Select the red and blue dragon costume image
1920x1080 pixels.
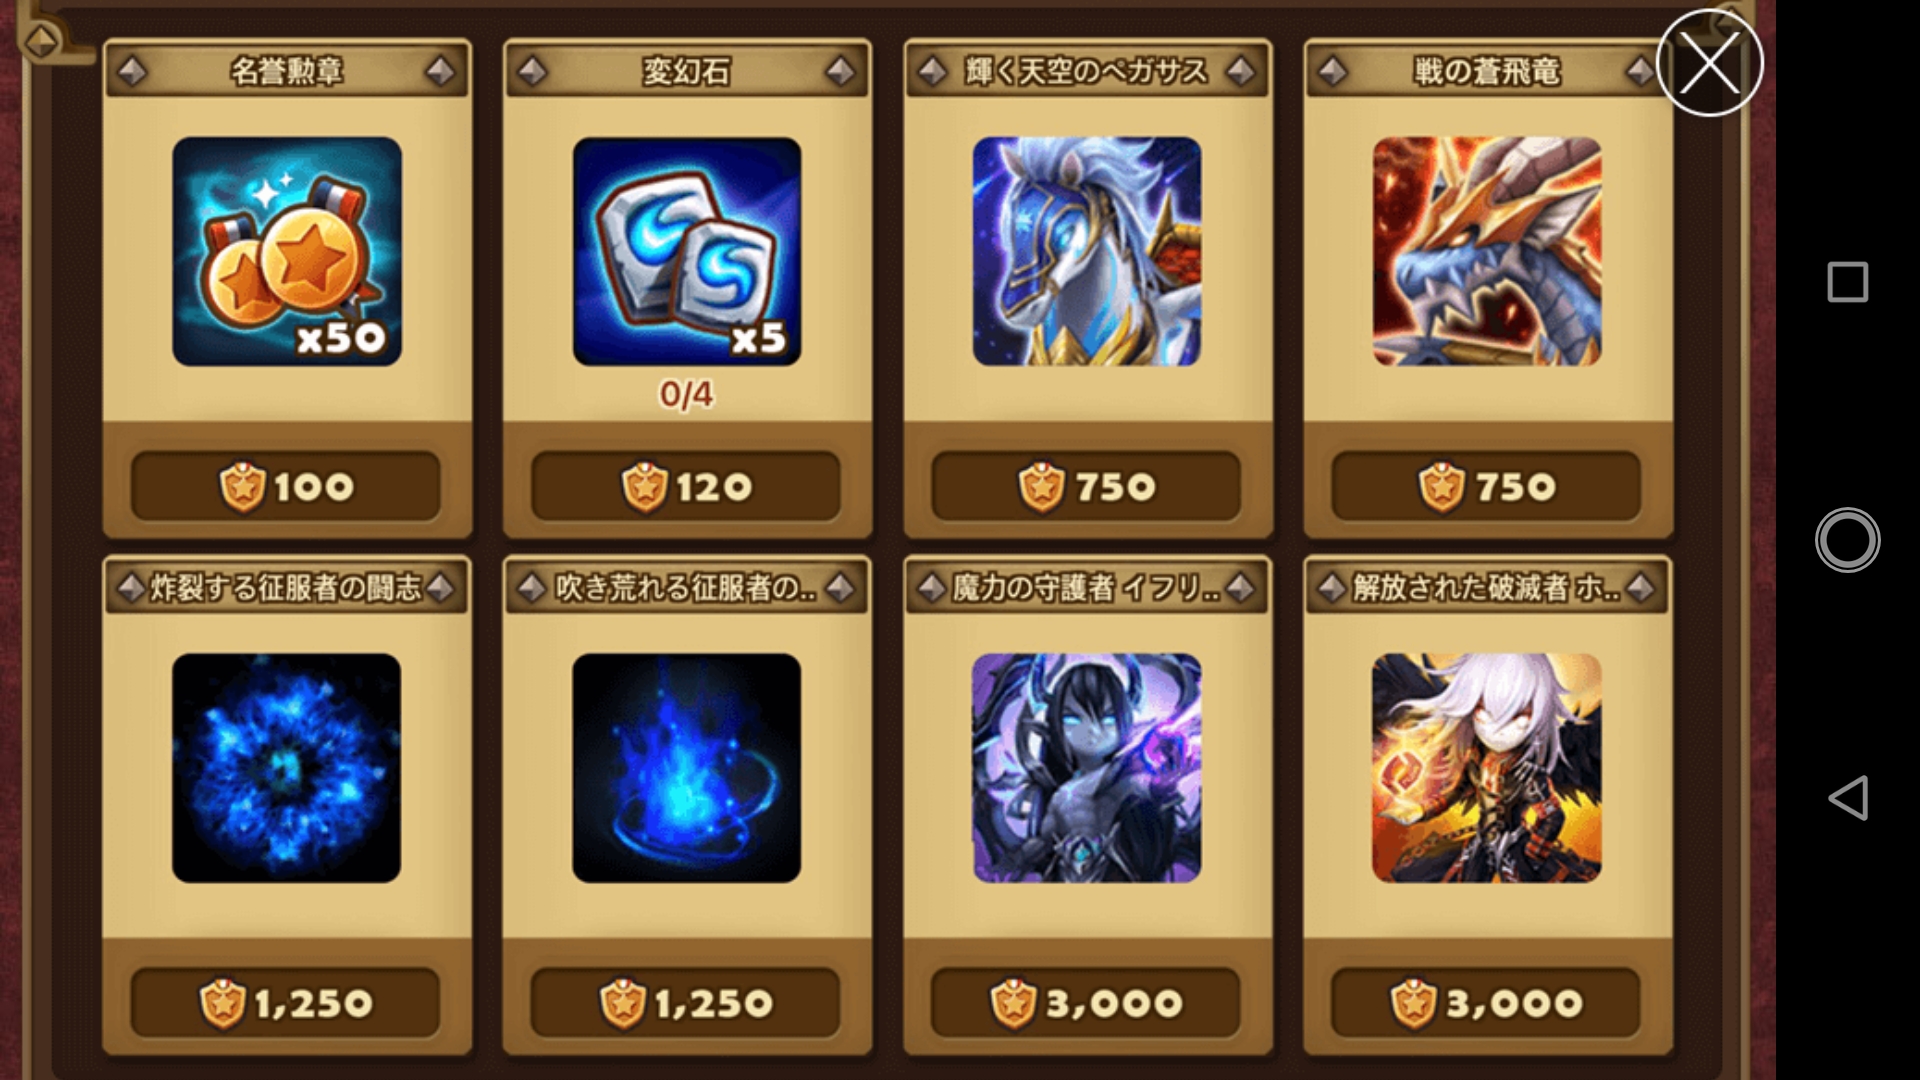point(1487,251)
